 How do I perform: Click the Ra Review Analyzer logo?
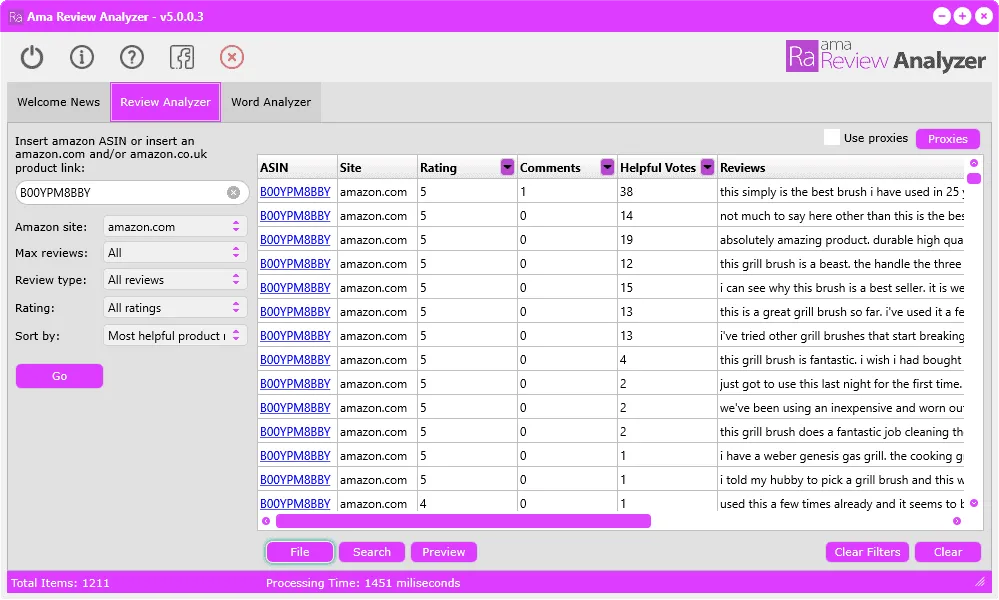pos(885,56)
